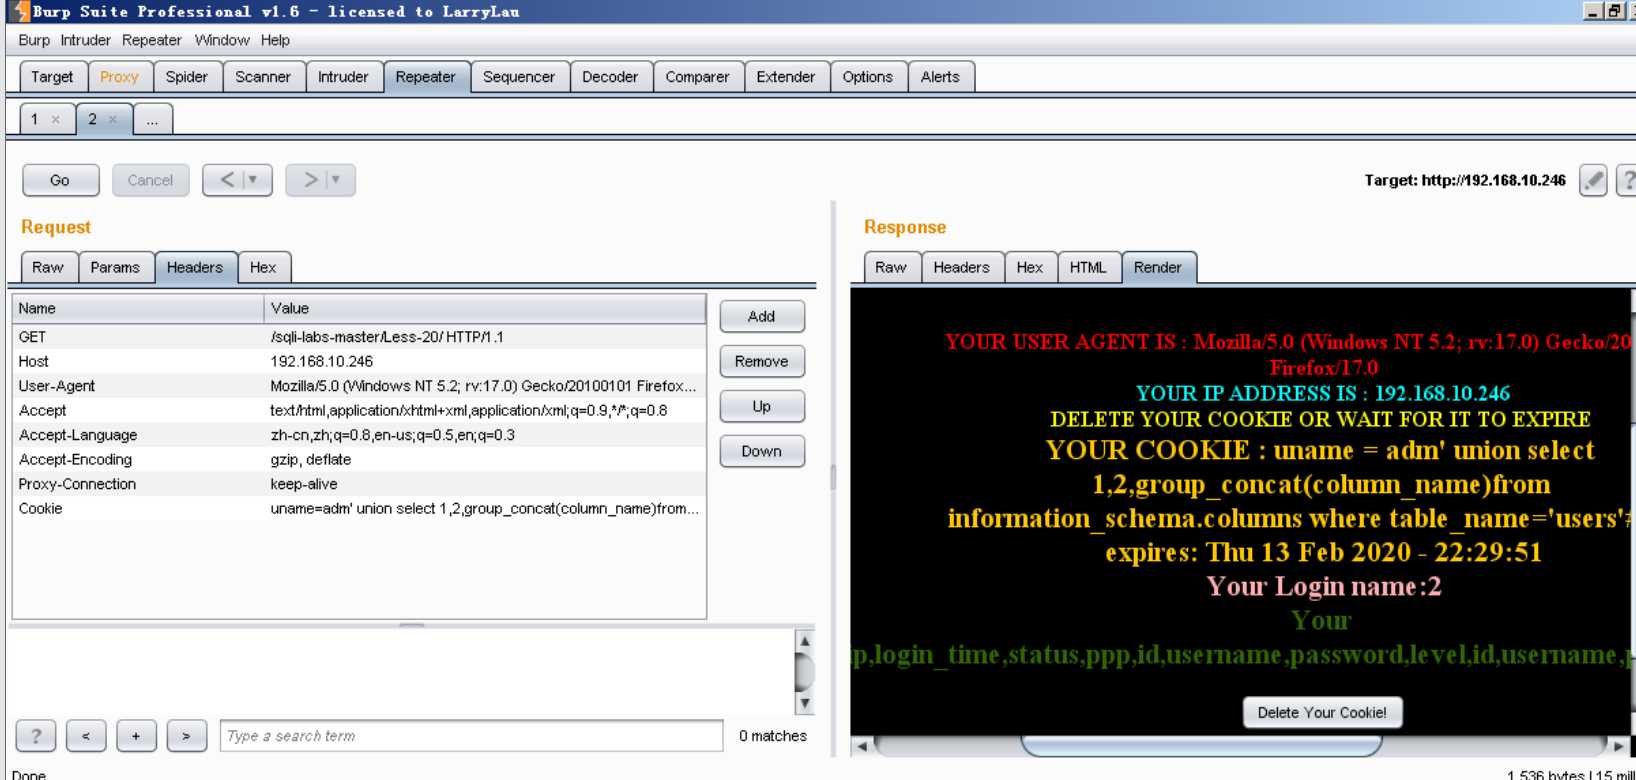
Task: Switch to the Scanner tab
Action: (263, 77)
